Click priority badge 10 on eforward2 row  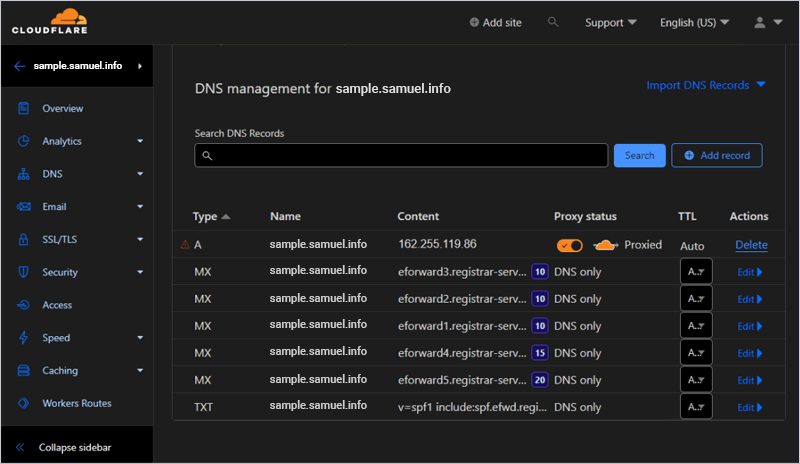coord(540,299)
